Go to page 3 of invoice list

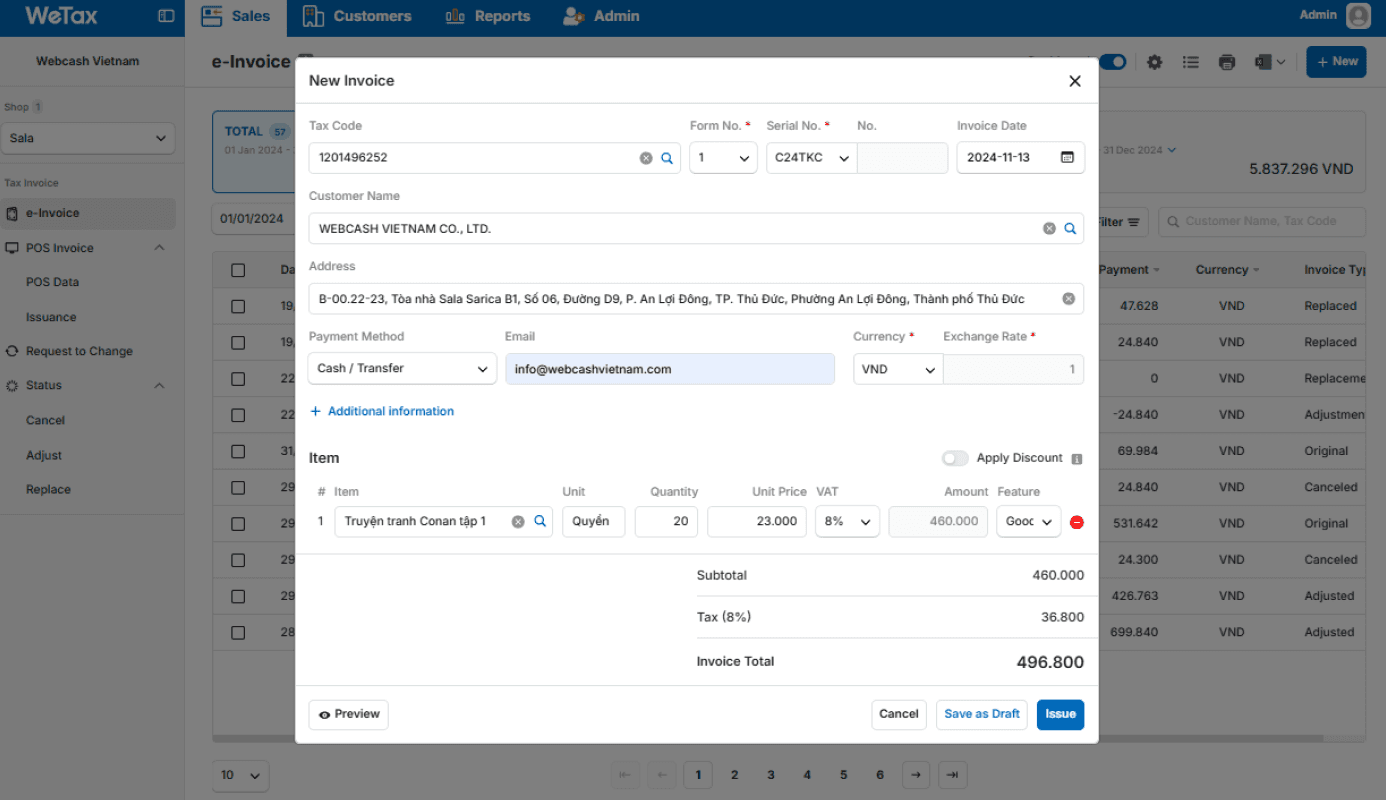[x=771, y=775]
